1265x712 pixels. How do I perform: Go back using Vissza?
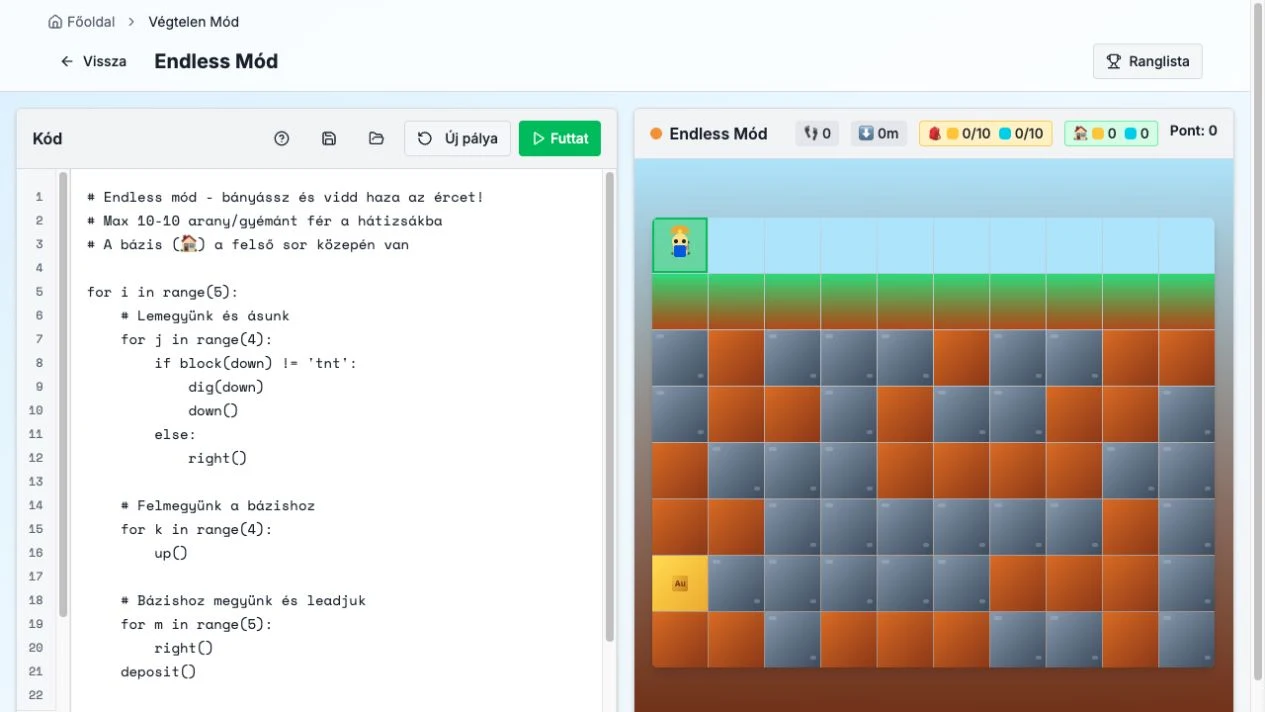click(93, 61)
